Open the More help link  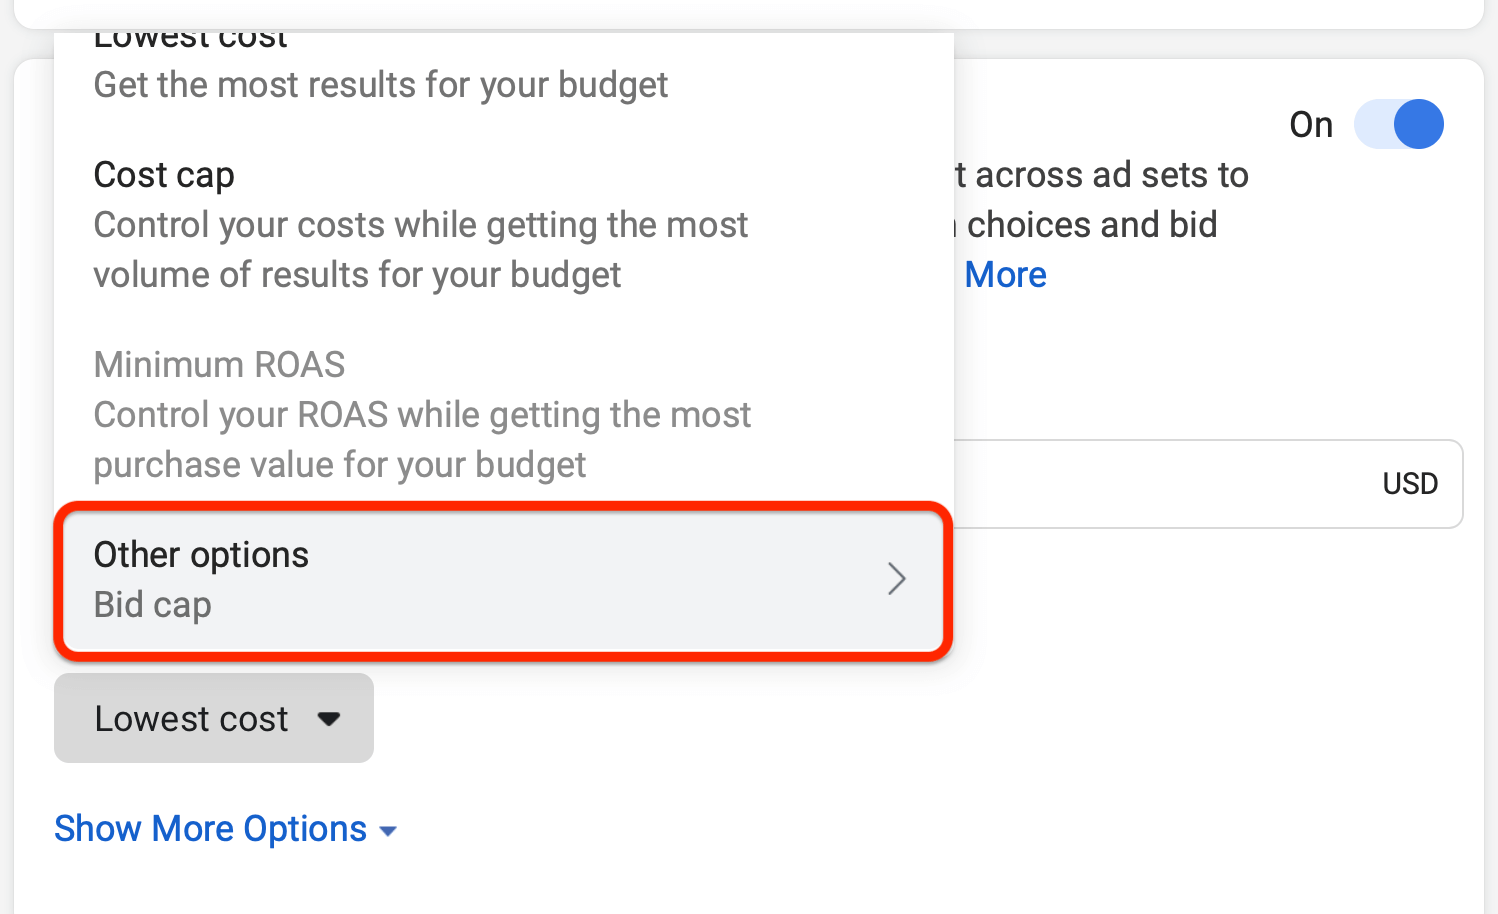tap(1005, 274)
